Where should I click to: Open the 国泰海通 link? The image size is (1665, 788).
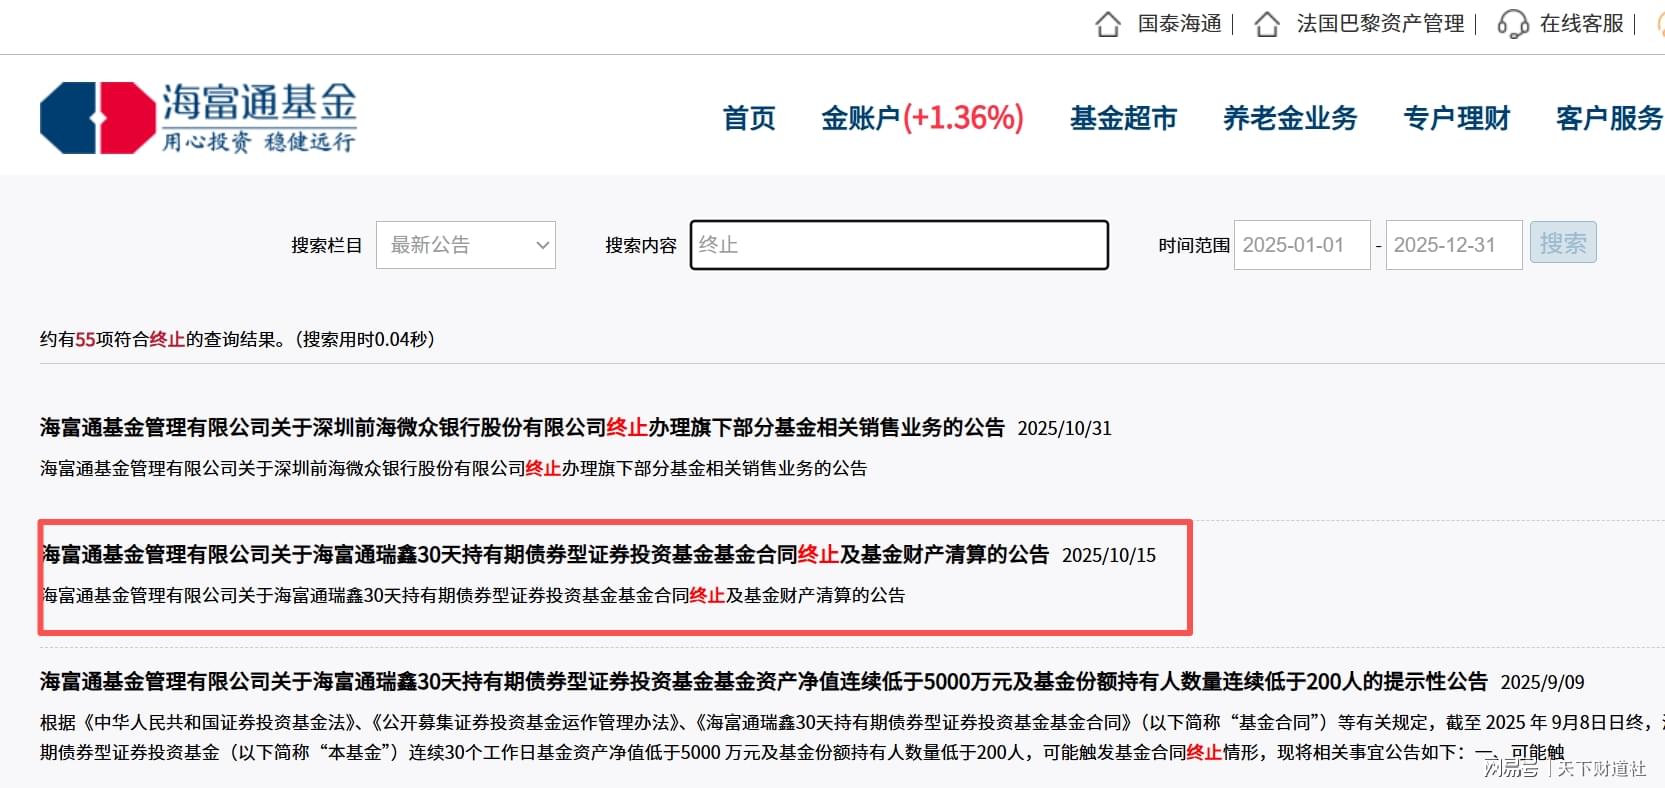1179,24
